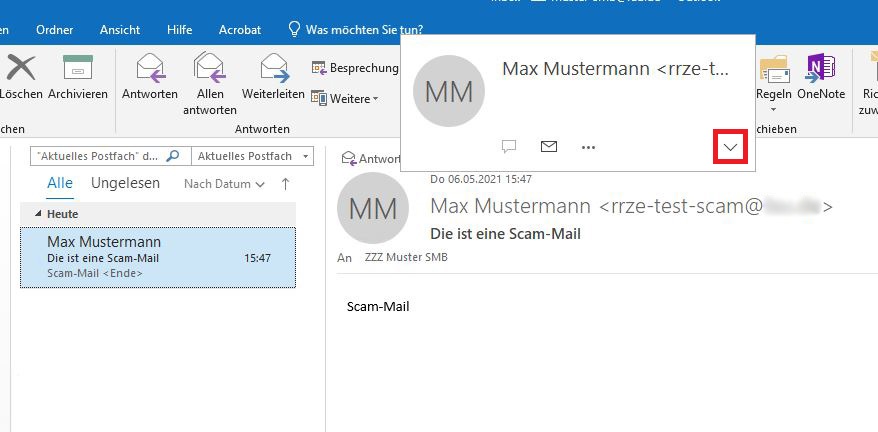
Task: Collapse the Heute message group
Action: (x=38, y=214)
